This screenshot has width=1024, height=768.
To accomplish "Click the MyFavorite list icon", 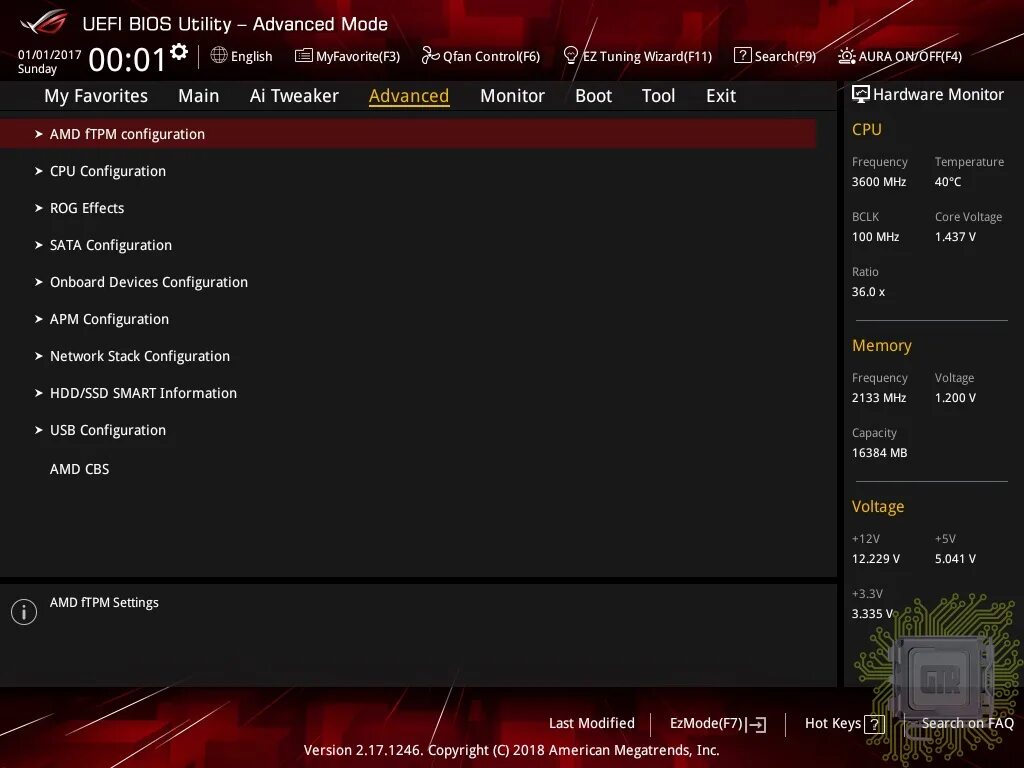I will pyautogui.click(x=304, y=56).
